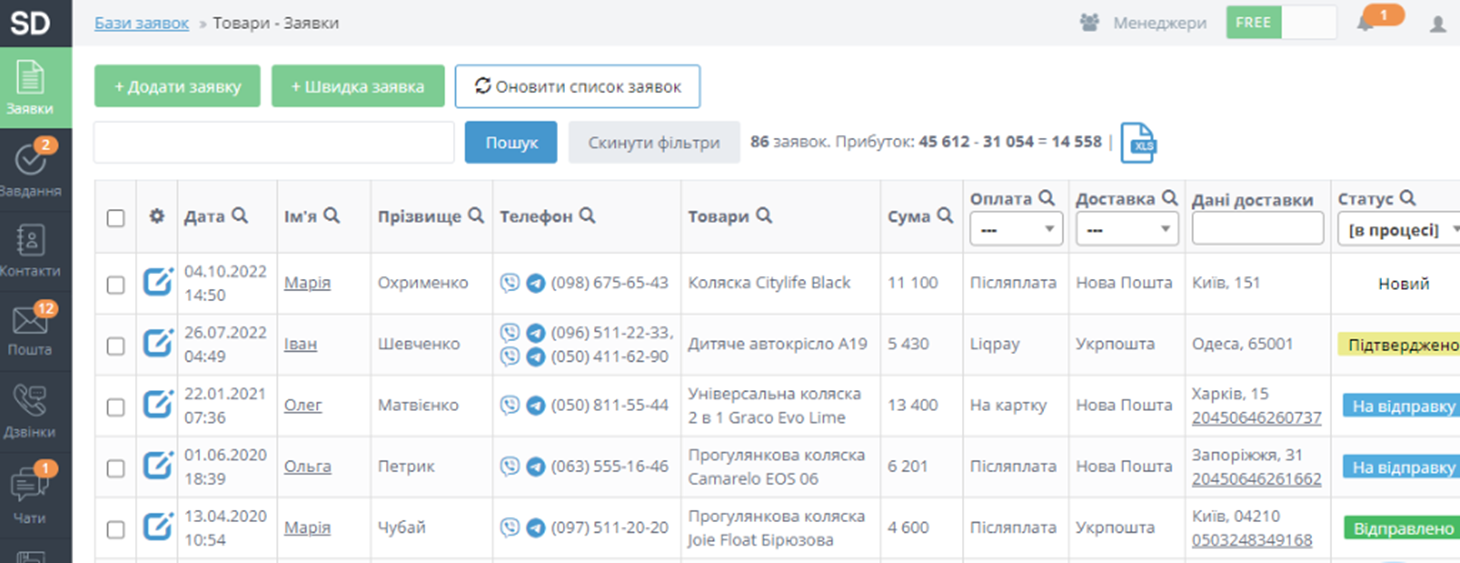Tick the checkbox for Шевченко's order row
The height and width of the screenshot is (563, 1460).
tap(116, 345)
